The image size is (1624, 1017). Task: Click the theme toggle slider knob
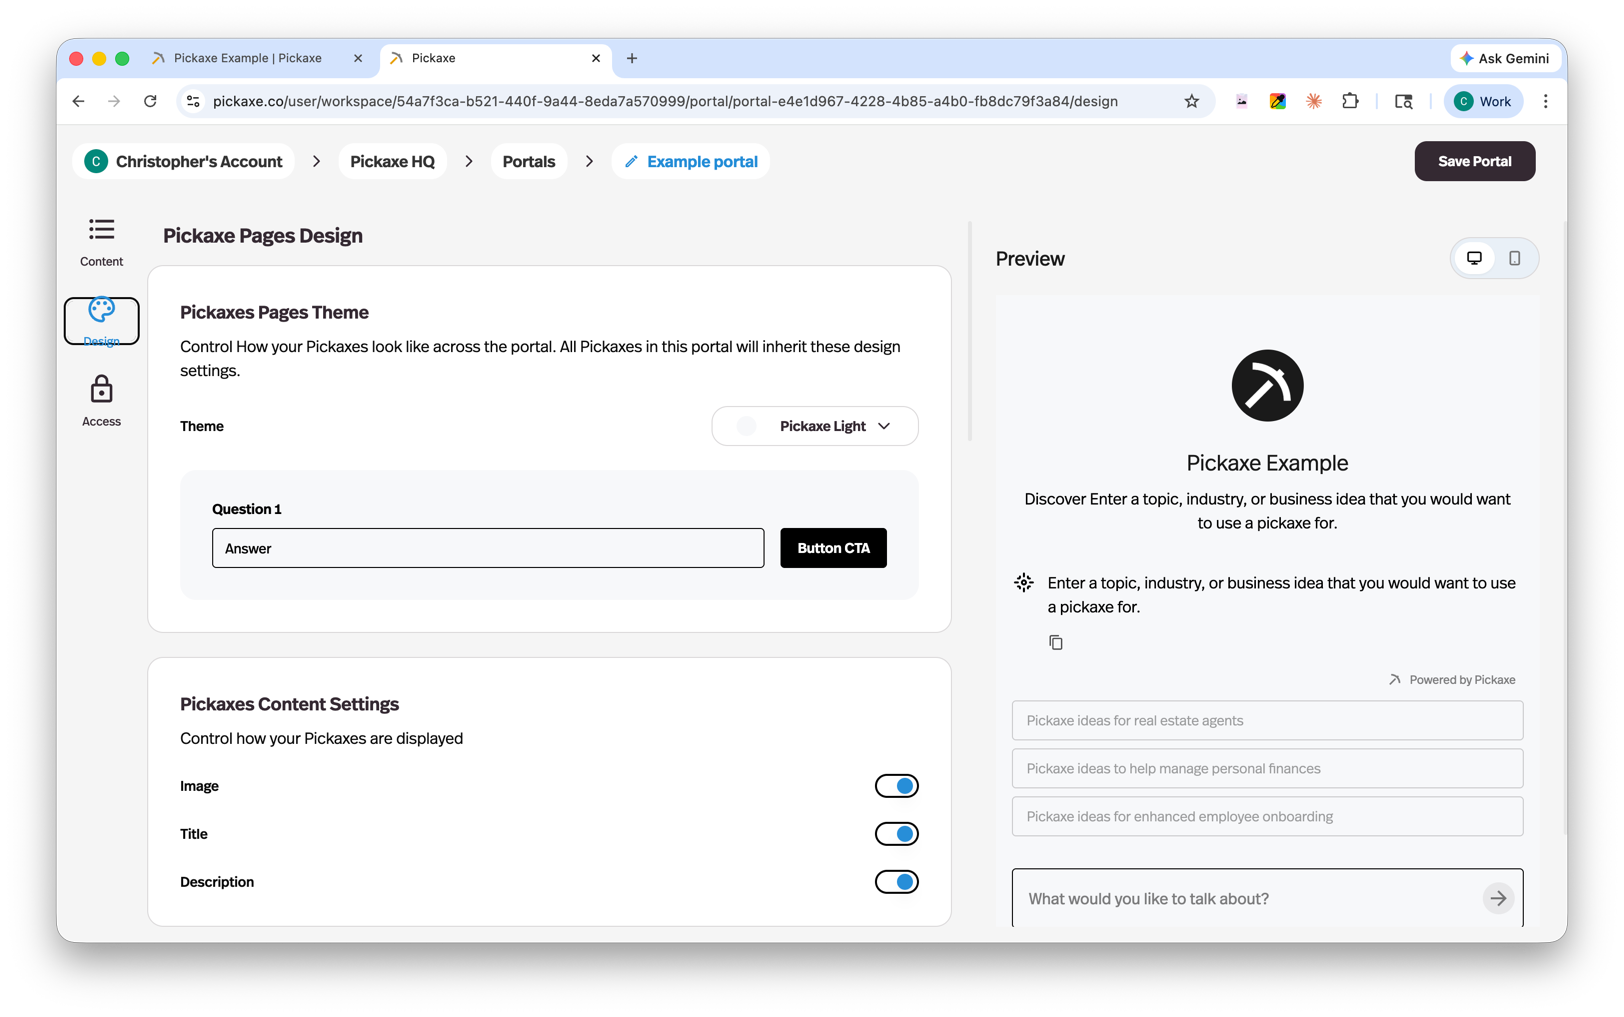pyautogui.click(x=746, y=426)
